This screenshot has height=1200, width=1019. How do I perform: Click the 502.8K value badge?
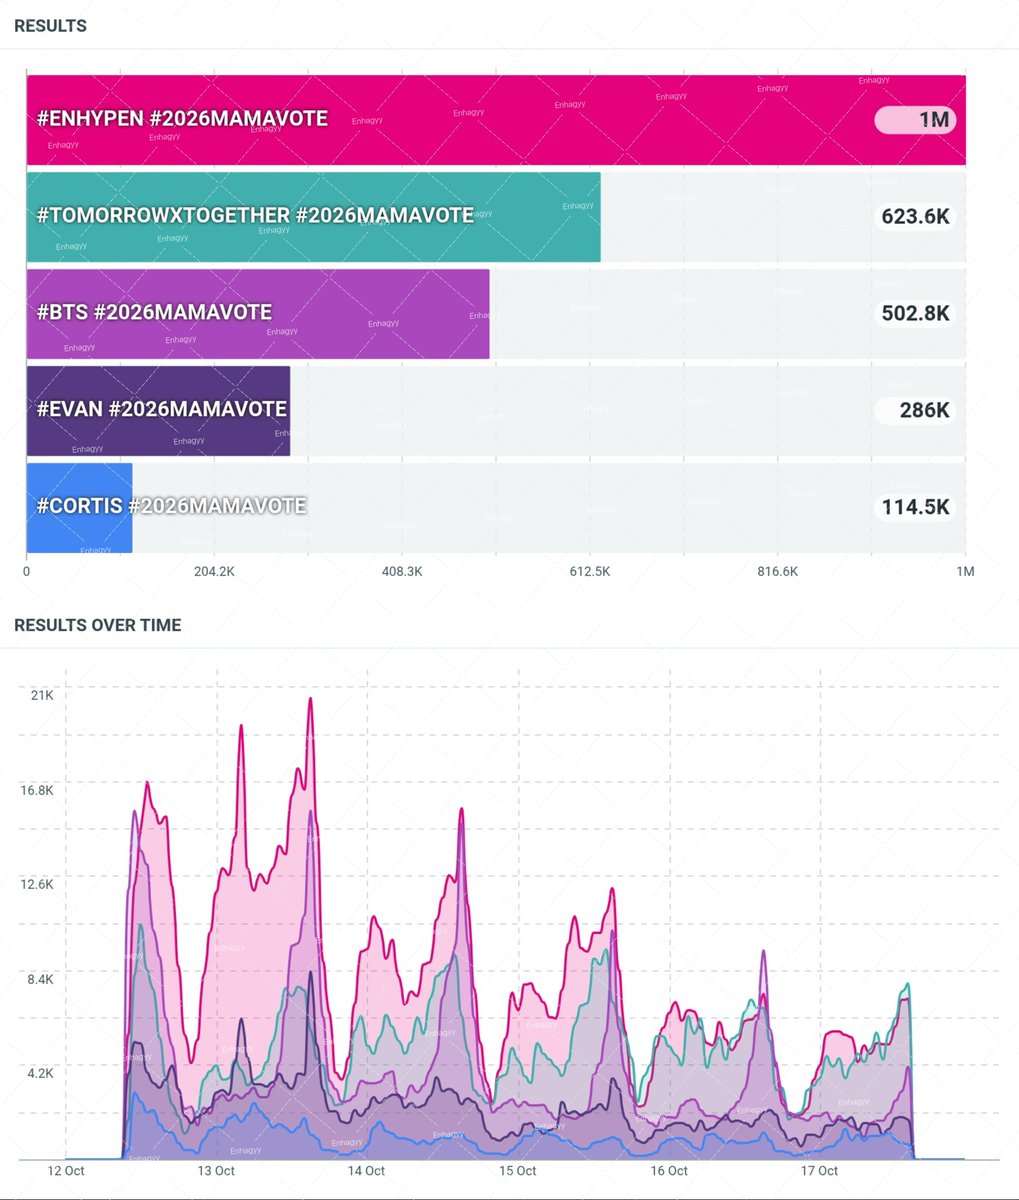[x=915, y=313]
